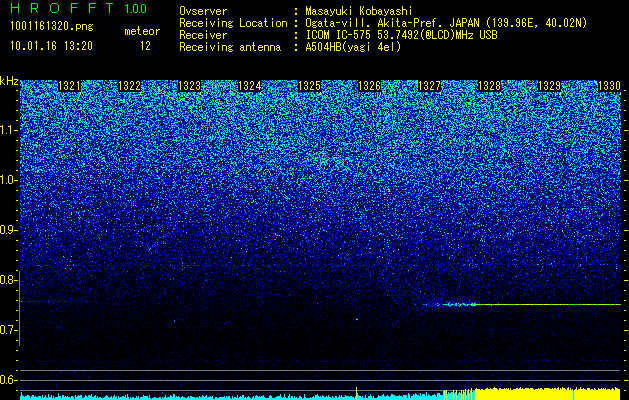Click the bright yellow signal line after 1328
Image resolution: width=629 pixels, height=400 pixels.
[548, 305]
